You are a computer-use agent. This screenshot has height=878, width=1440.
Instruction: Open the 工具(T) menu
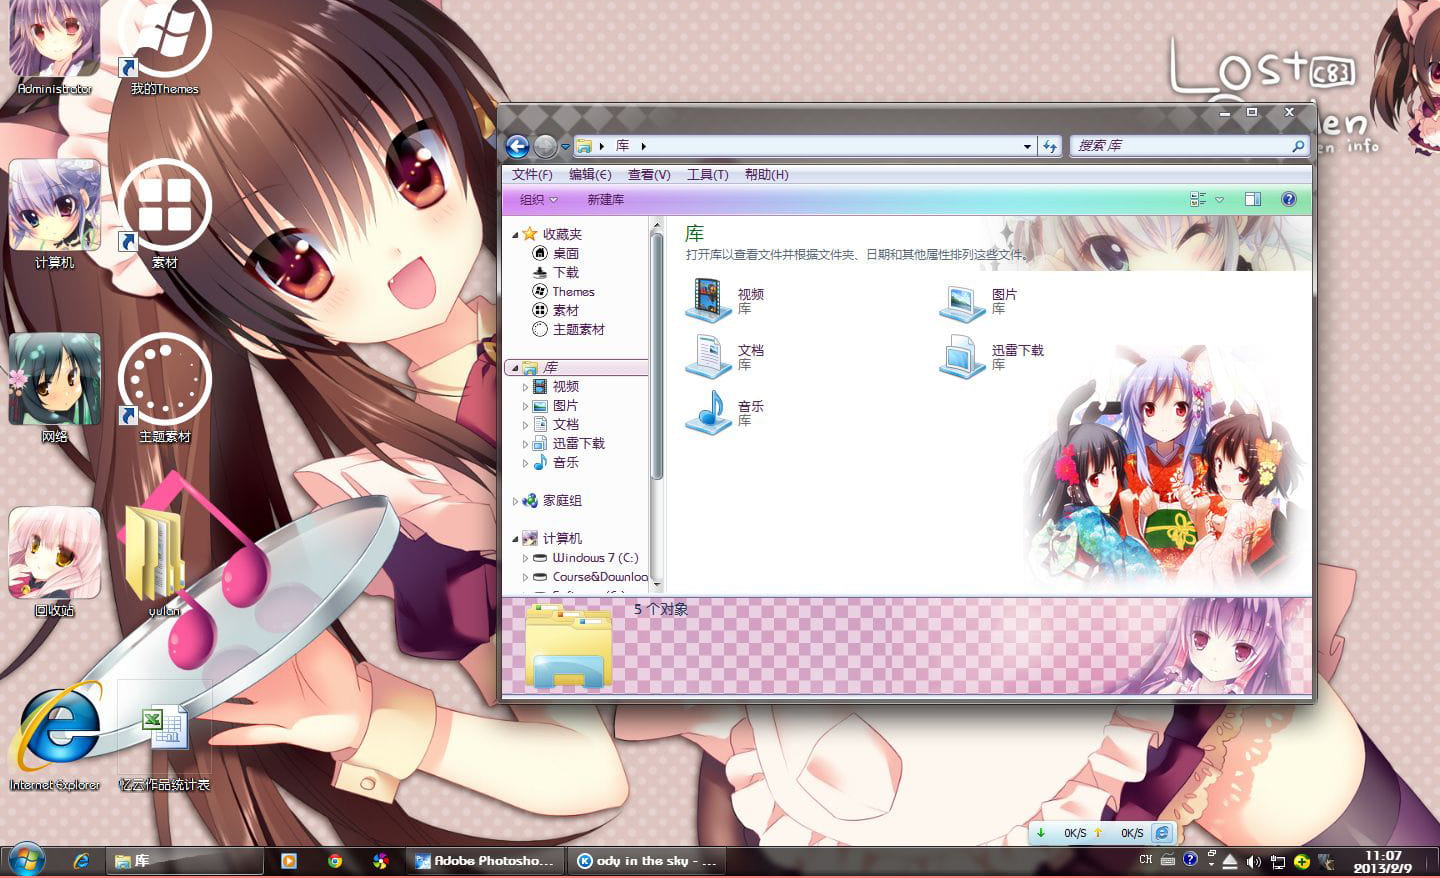(x=707, y=174)
